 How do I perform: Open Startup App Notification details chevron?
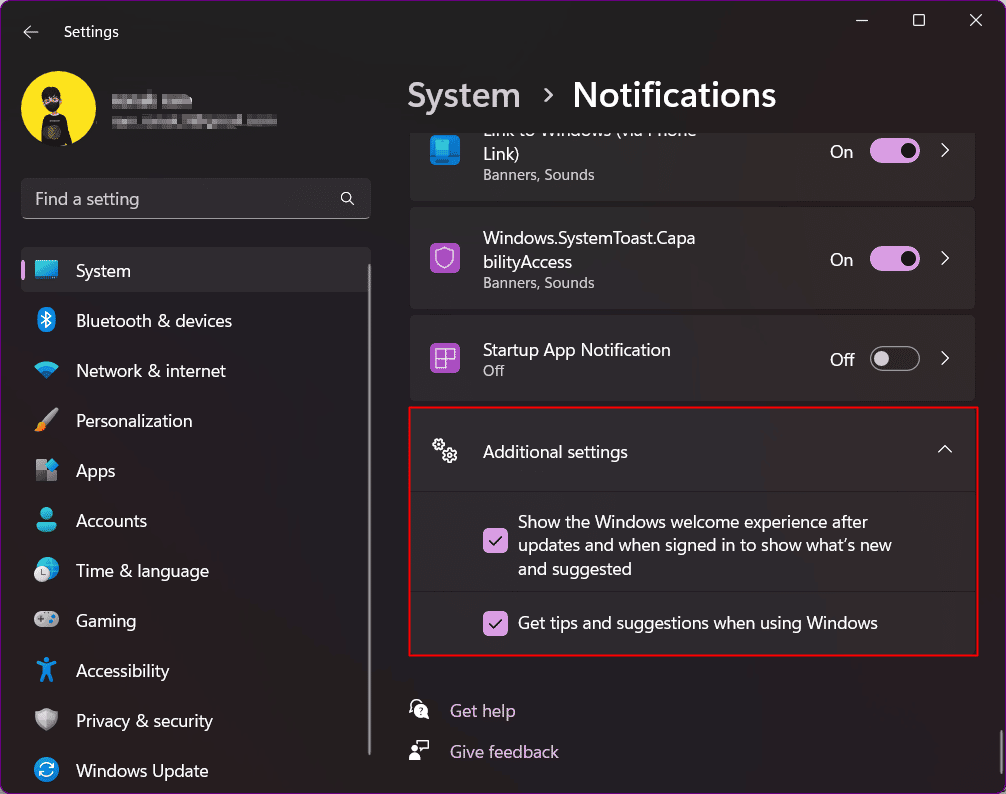point(945,359)
